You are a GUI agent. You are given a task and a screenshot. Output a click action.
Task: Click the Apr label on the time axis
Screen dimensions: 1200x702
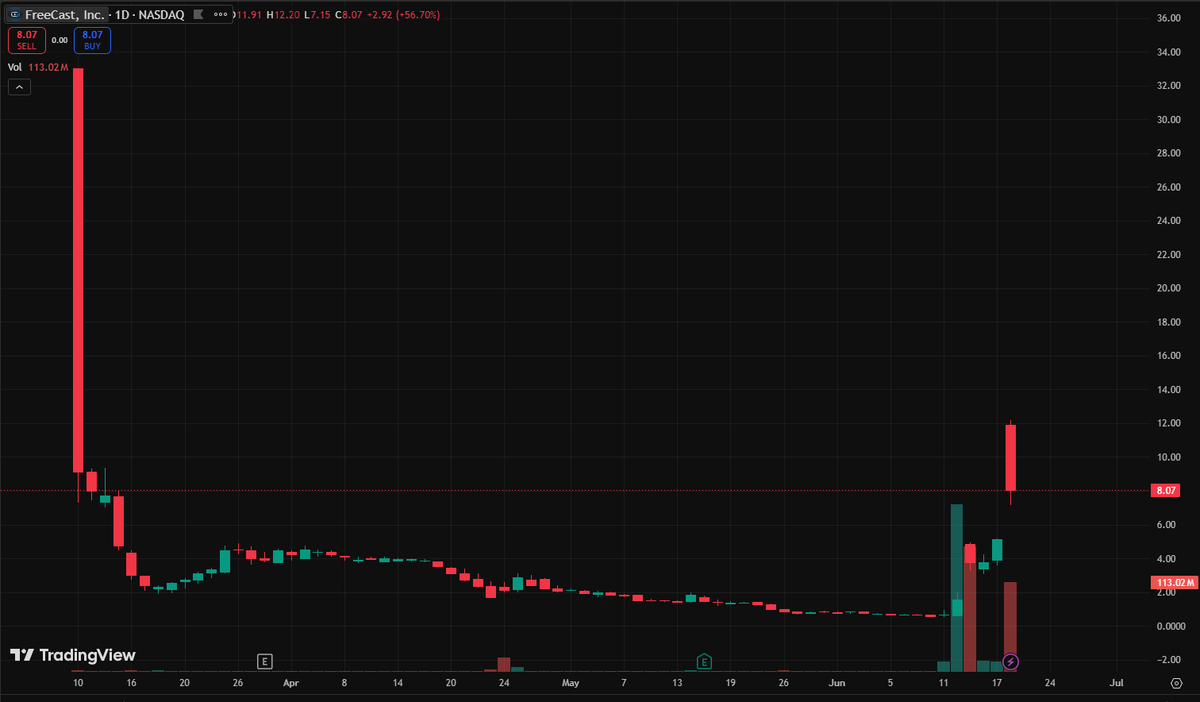(x=291, y=682)
